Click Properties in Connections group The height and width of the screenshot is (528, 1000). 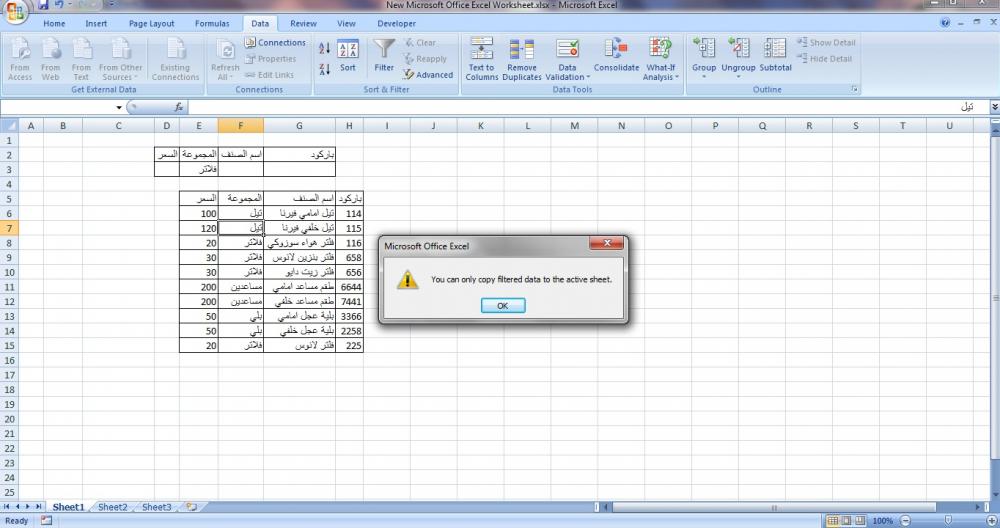pyautogui.click(x=270, y=59)
